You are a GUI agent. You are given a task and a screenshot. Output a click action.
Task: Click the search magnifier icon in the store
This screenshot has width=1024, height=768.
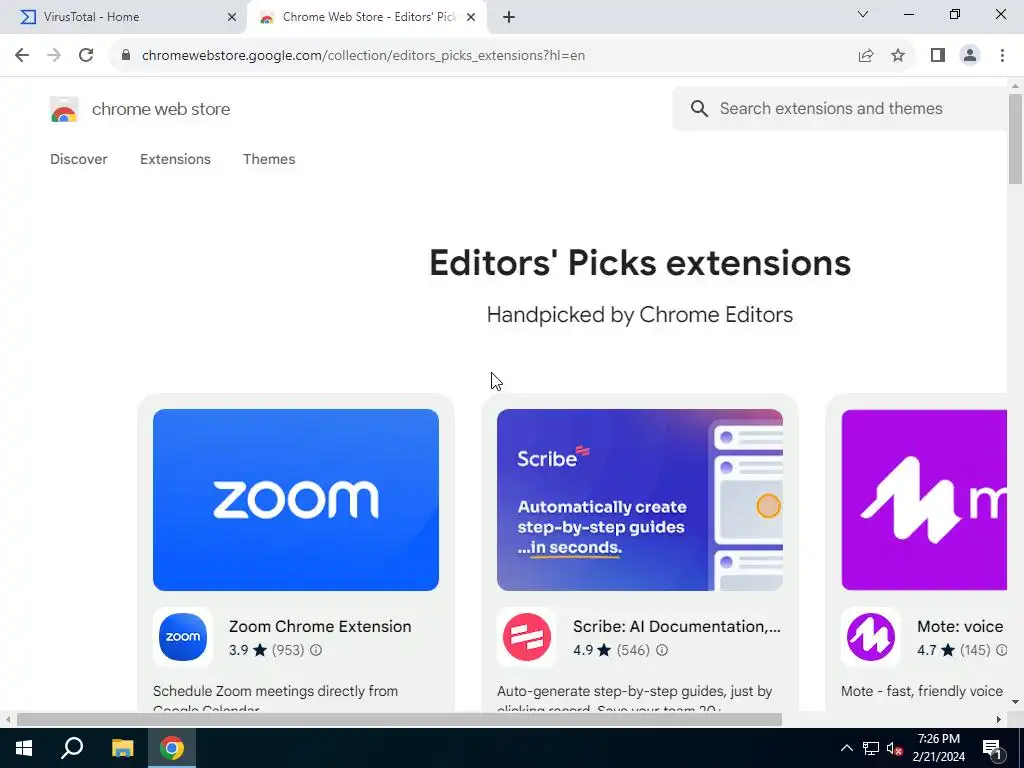[699, 108]
